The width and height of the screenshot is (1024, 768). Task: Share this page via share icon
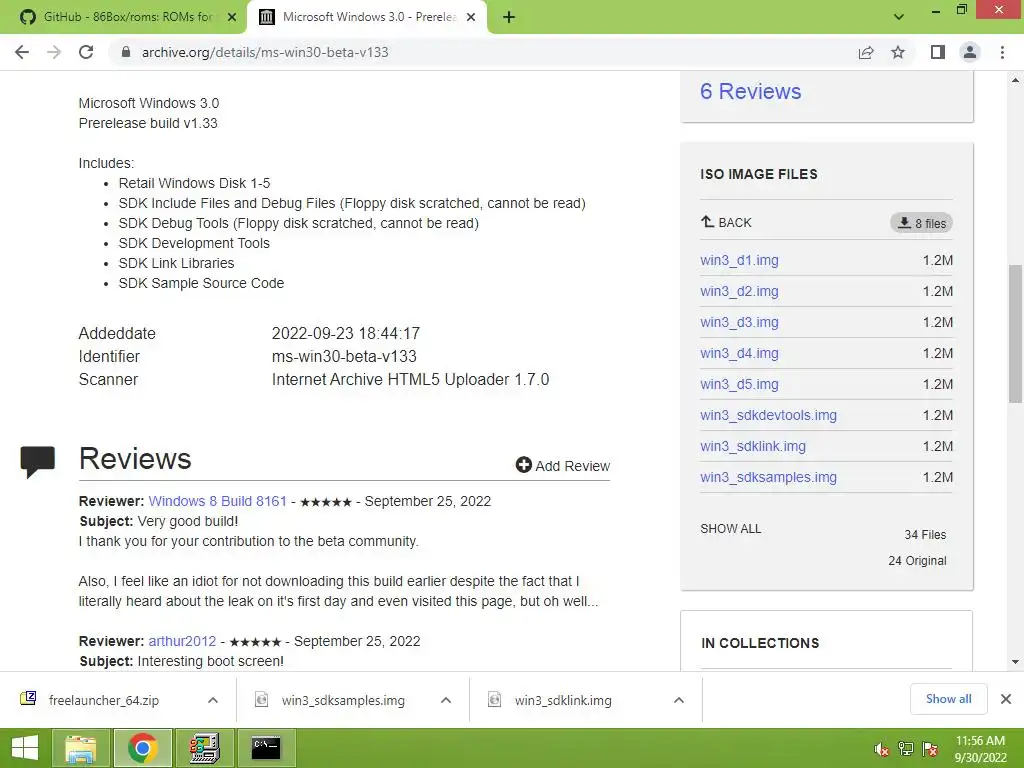[x=866, y=52]
